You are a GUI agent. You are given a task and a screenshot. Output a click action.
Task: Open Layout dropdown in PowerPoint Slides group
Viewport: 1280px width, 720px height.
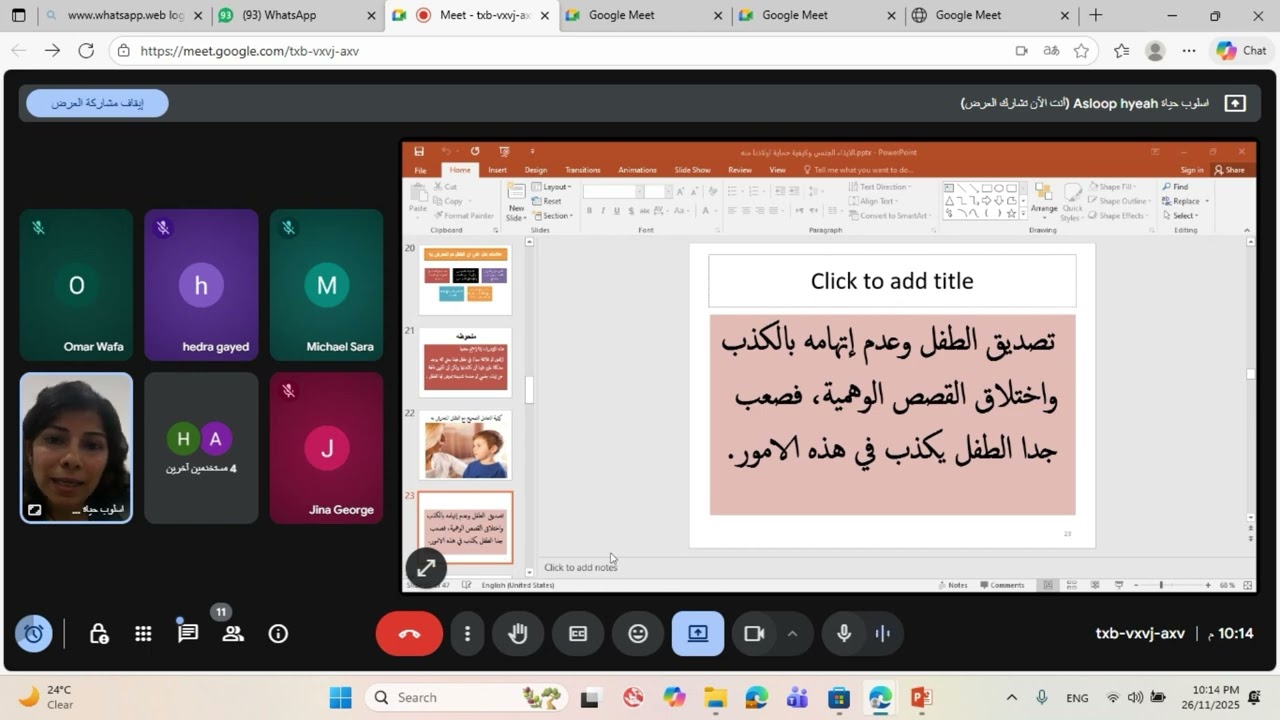point(551,187)
